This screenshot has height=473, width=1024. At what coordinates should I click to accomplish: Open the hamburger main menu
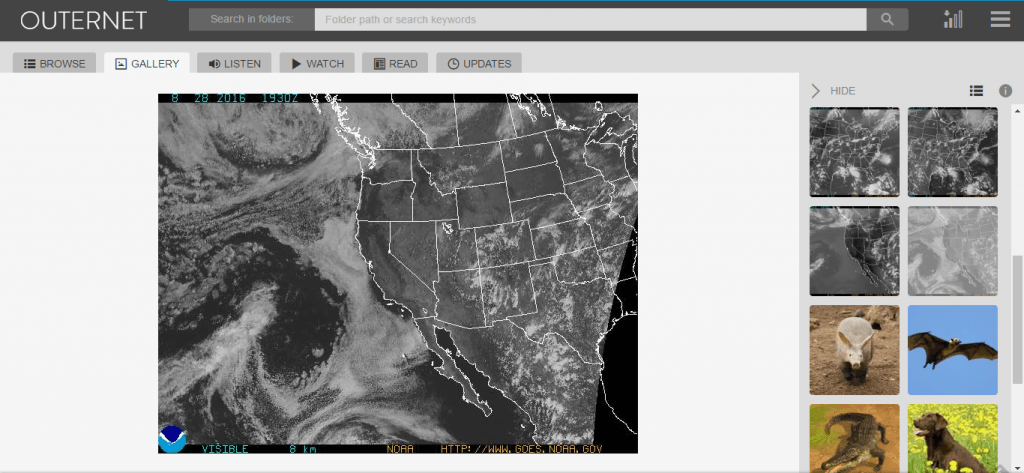(x=999, y=19)
